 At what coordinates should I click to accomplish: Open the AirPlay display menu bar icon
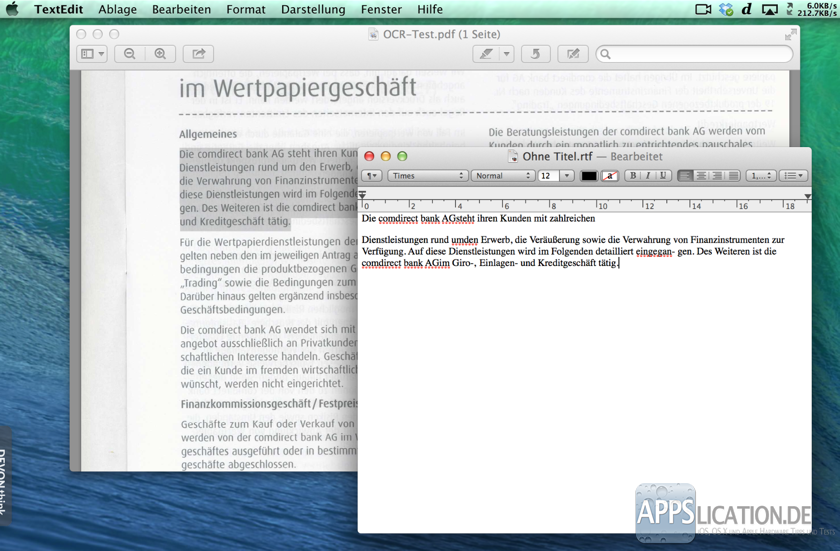pyautogui.click(x=769, y=9)
